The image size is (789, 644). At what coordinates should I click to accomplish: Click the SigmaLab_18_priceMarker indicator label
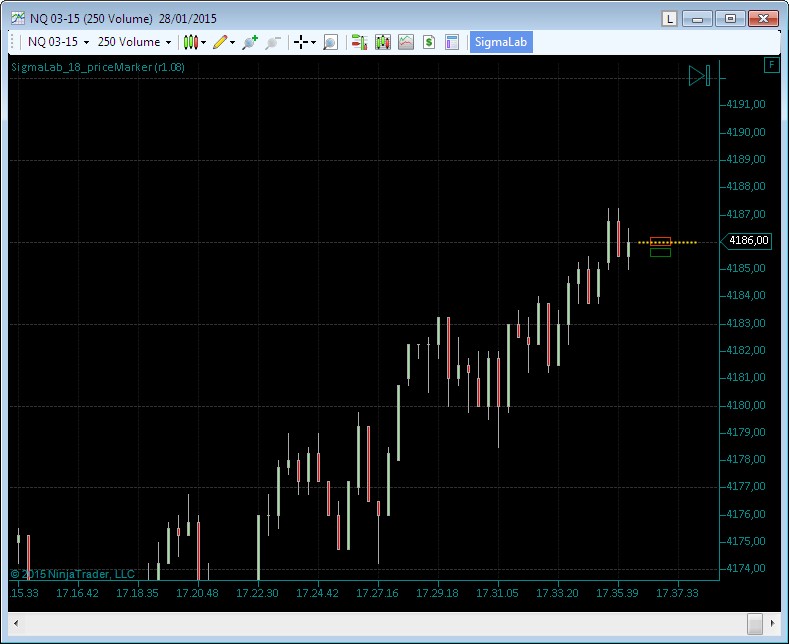point(98,67)
